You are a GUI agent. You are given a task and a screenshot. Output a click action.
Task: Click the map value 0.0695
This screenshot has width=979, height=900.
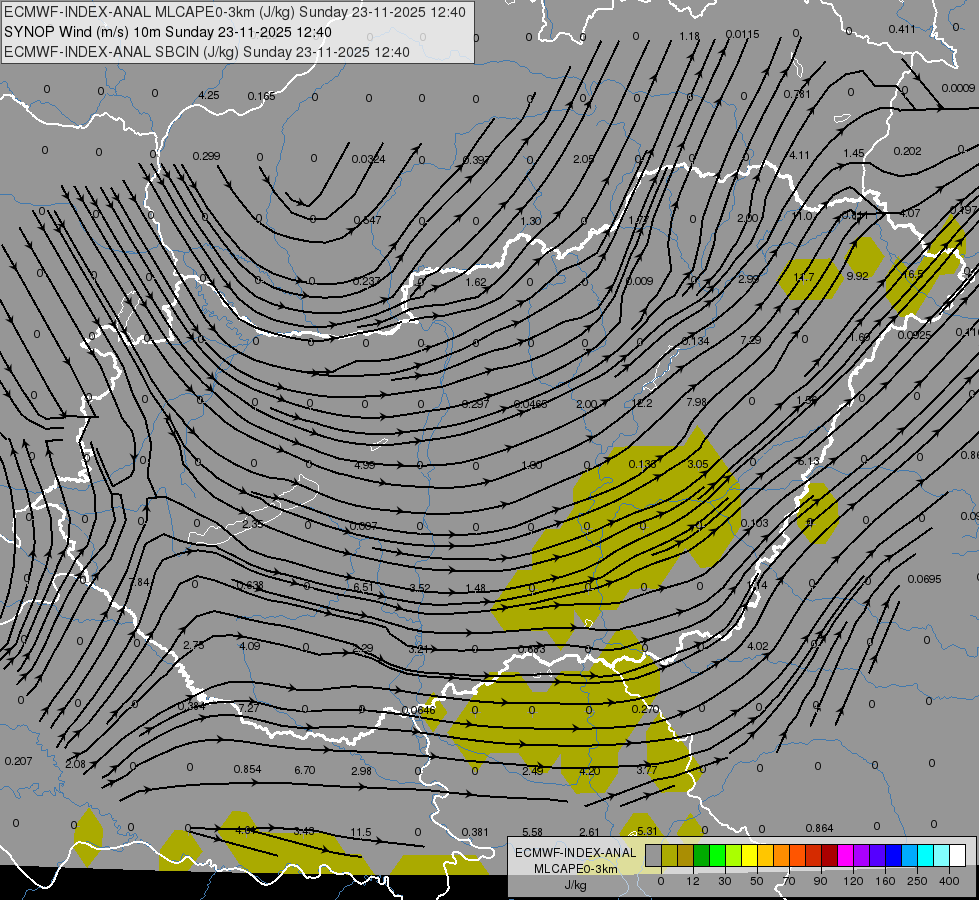click(x=925, y=580)
